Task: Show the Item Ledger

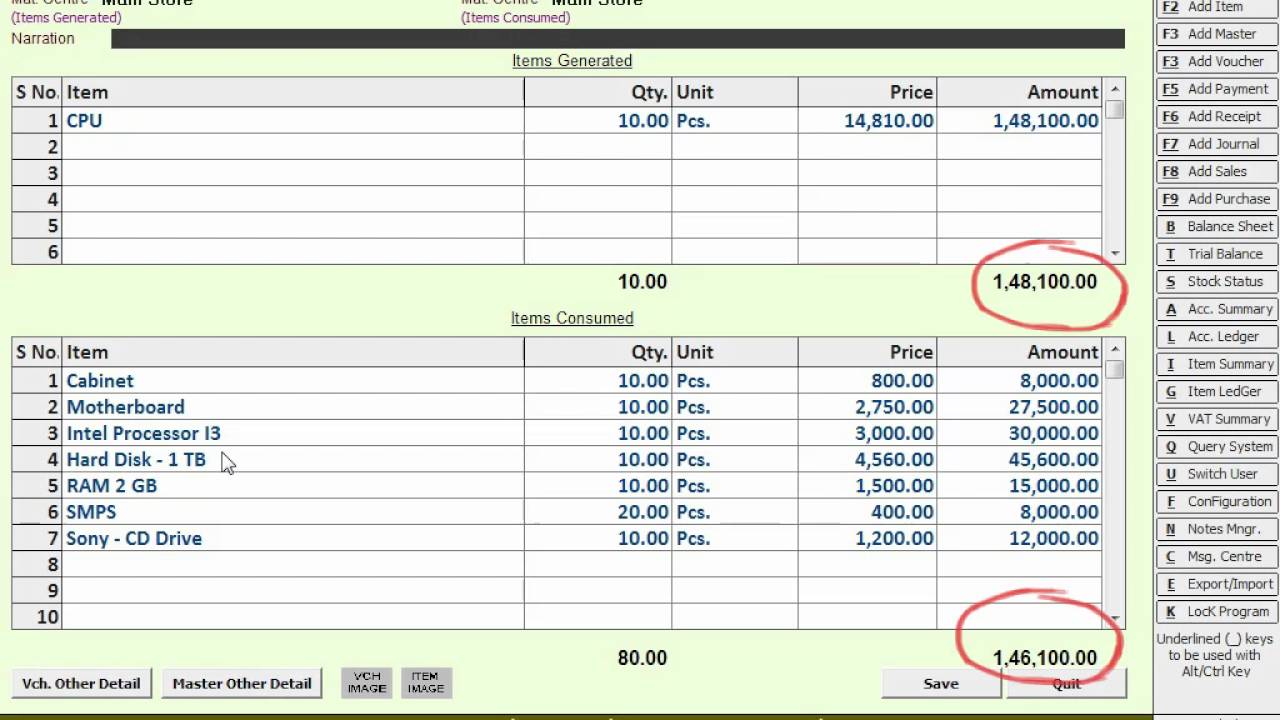Action: click(1217, 391)
